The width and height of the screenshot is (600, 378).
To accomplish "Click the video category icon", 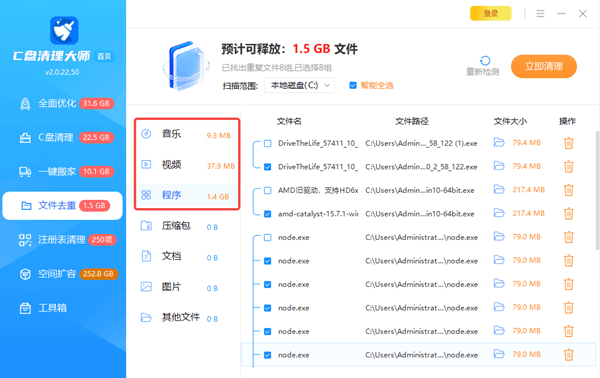I will click(x=146, y=165).
